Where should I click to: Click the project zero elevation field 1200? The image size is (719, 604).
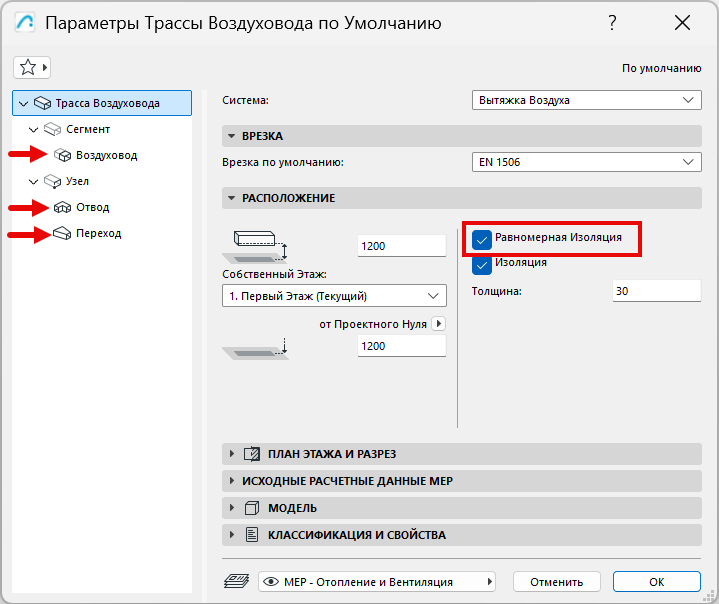(x=402, y=346)
